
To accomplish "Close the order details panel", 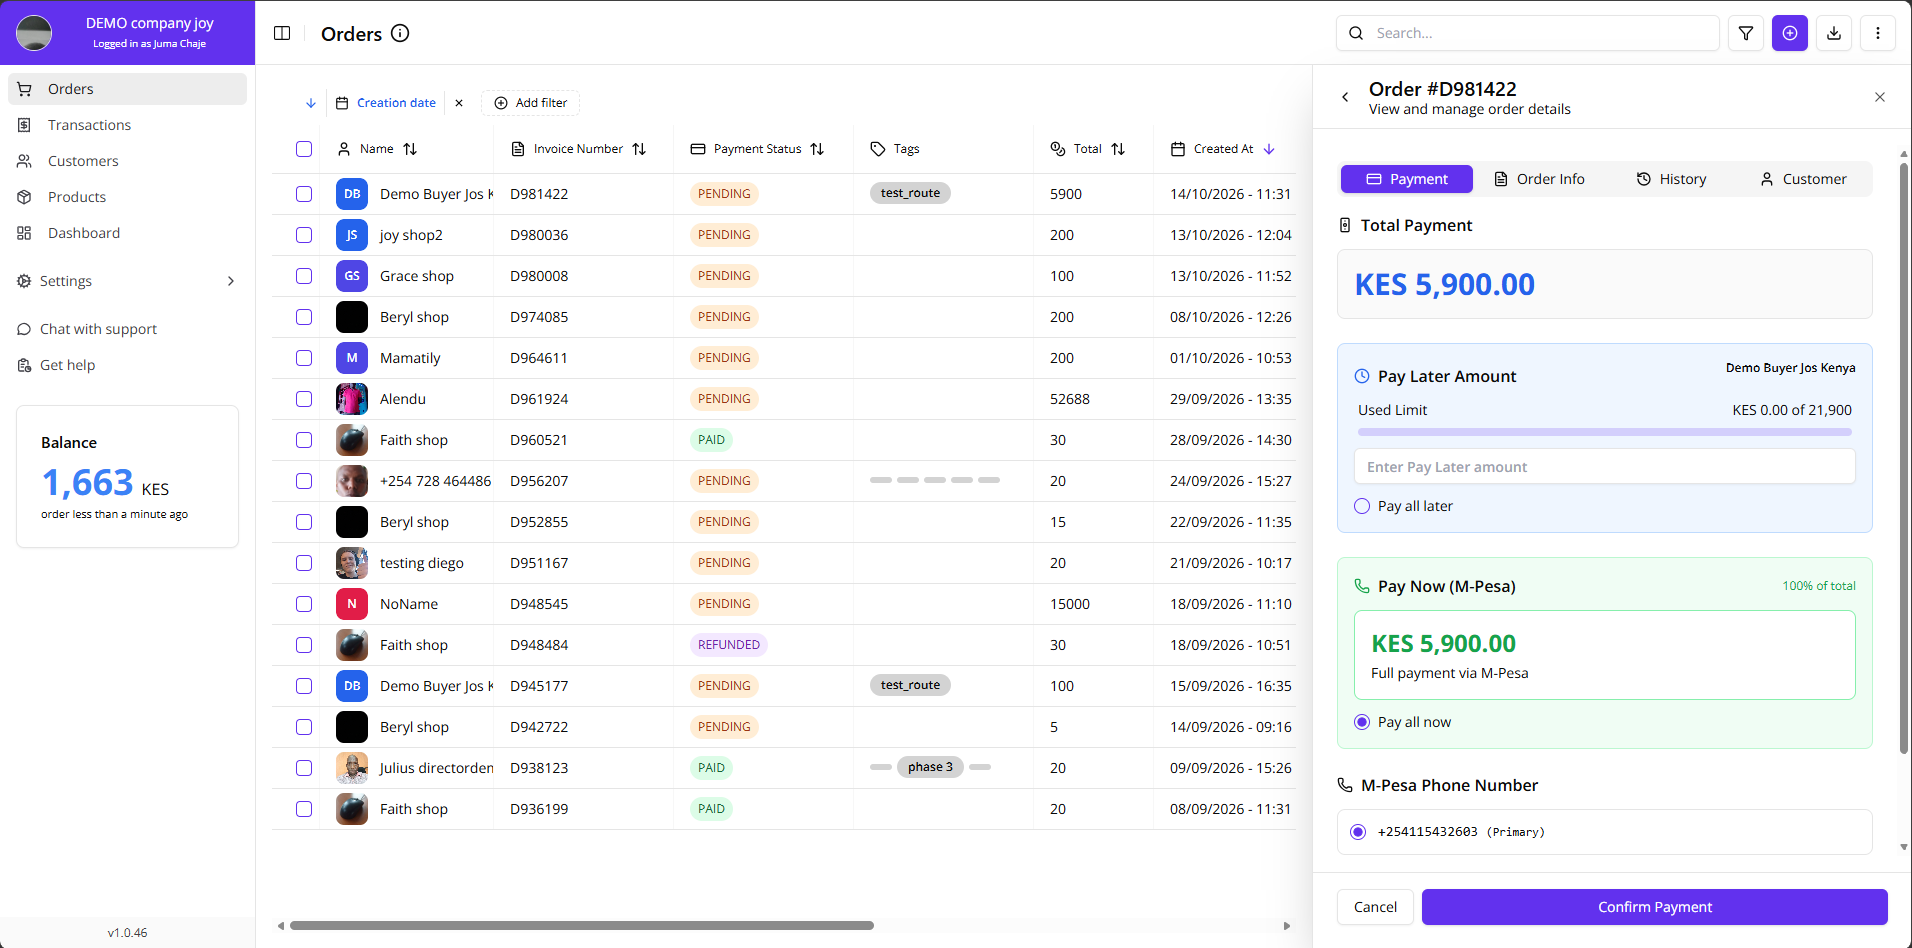I will (x=1880, y=97).
